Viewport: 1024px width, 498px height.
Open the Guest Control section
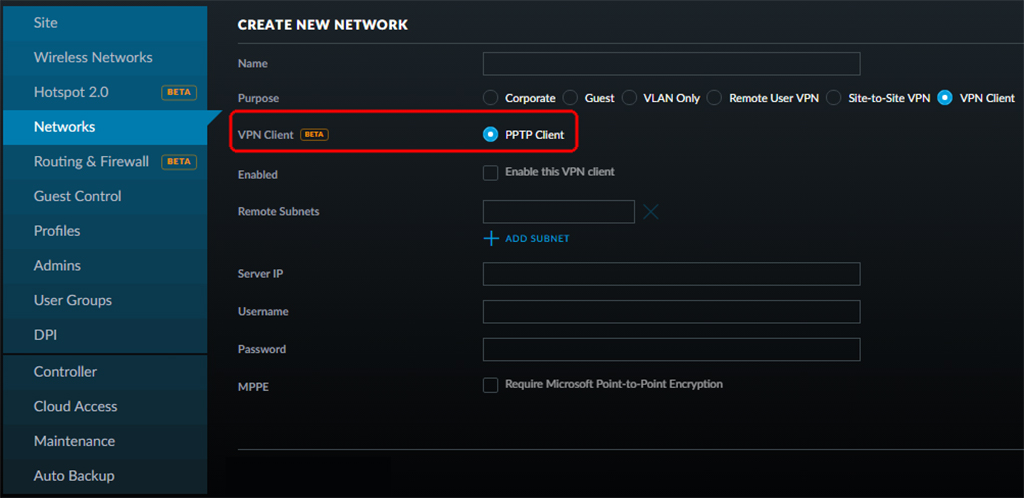(x=77, y=196)
